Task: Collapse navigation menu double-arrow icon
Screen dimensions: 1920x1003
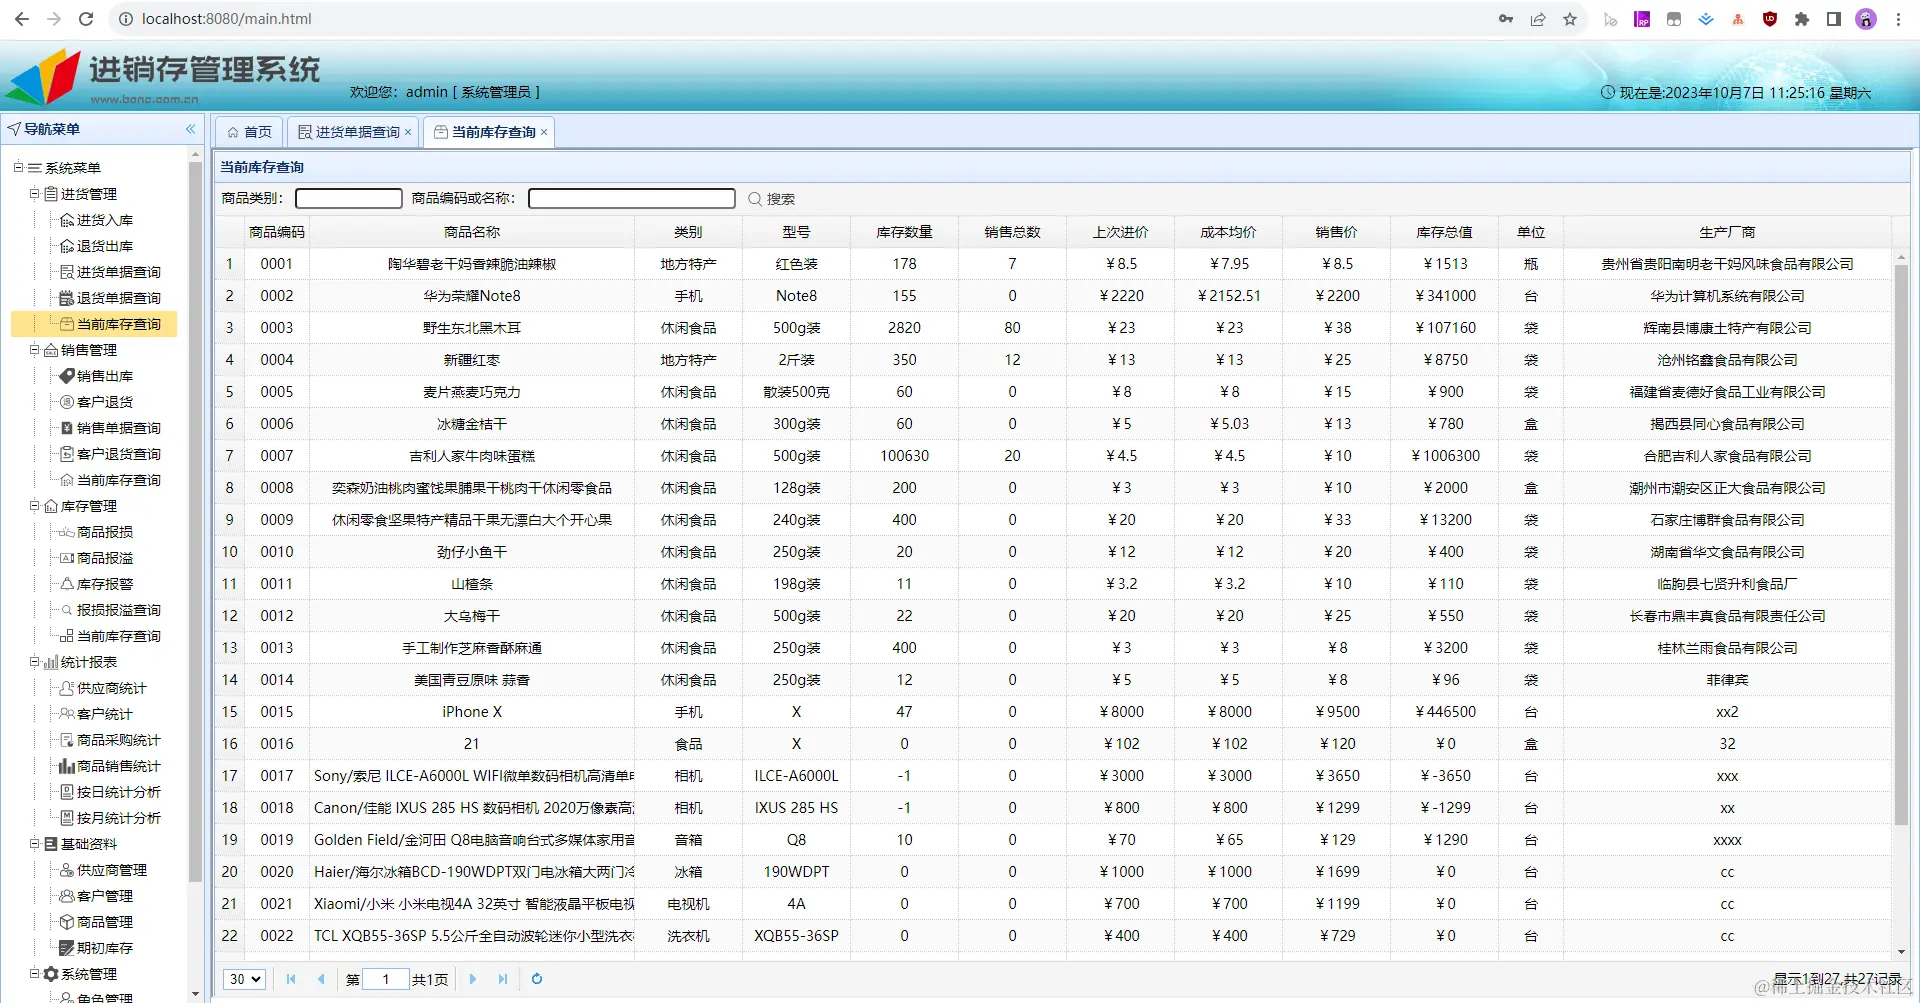Action: pos(191,129)
